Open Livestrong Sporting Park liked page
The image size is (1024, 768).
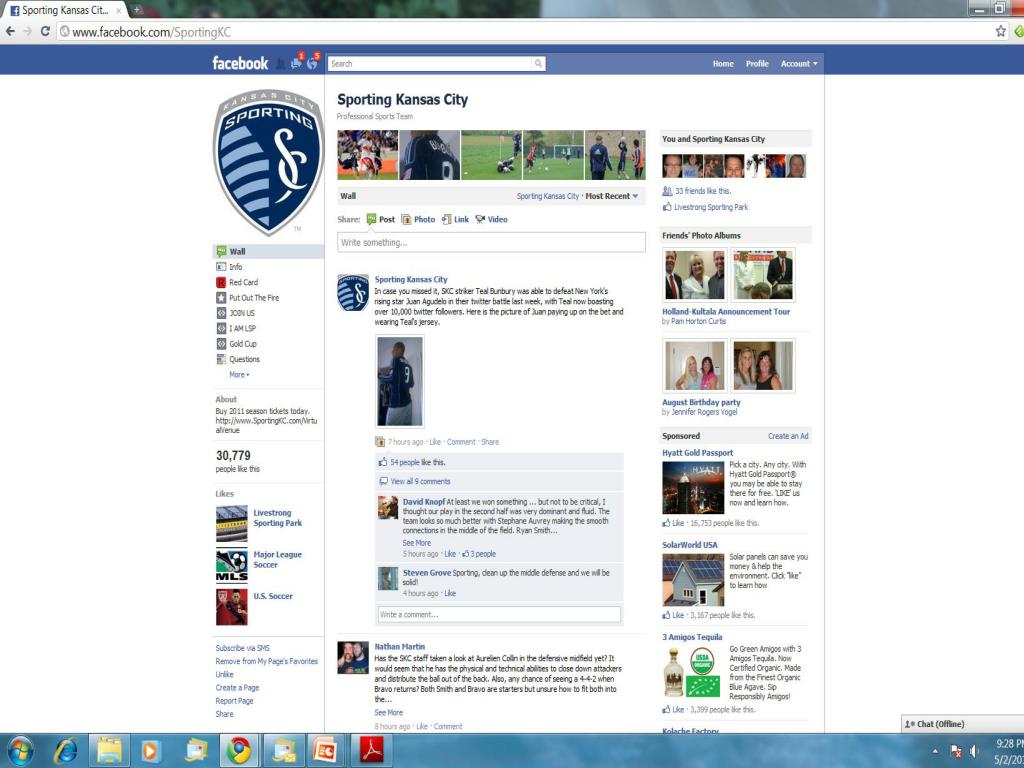[x=278, y=518]
